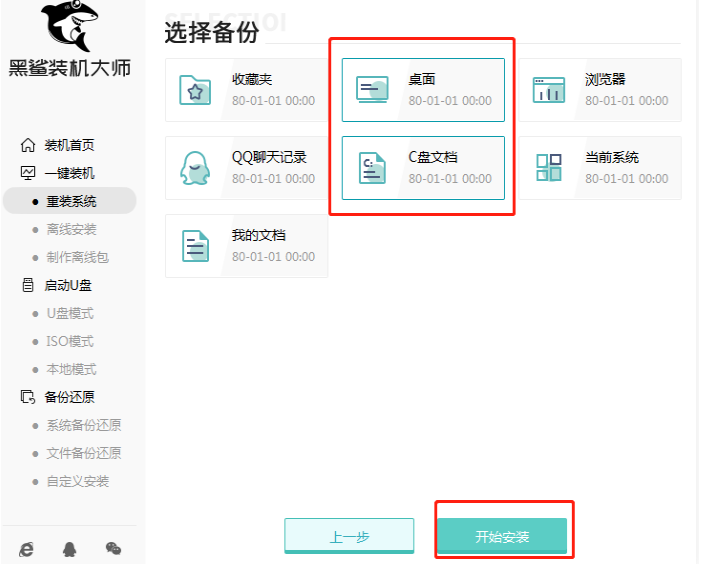Click the 我的文档 document icon
The width and height of the screenshot is (712, 575).
pos(195,245)
